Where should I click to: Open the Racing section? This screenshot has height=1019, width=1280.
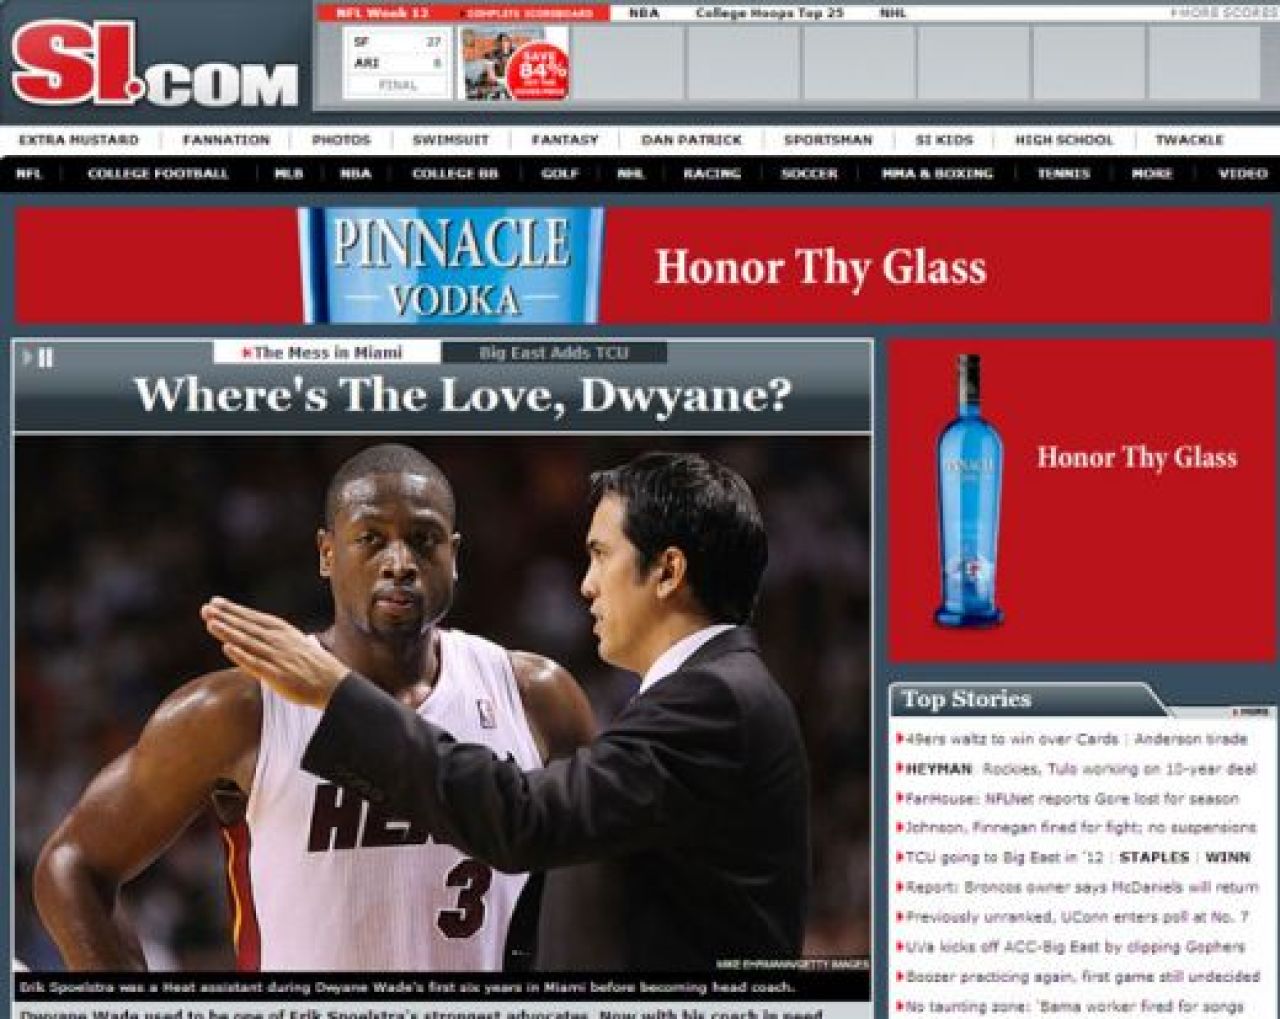pyautogui.click(x=712, y=174)
